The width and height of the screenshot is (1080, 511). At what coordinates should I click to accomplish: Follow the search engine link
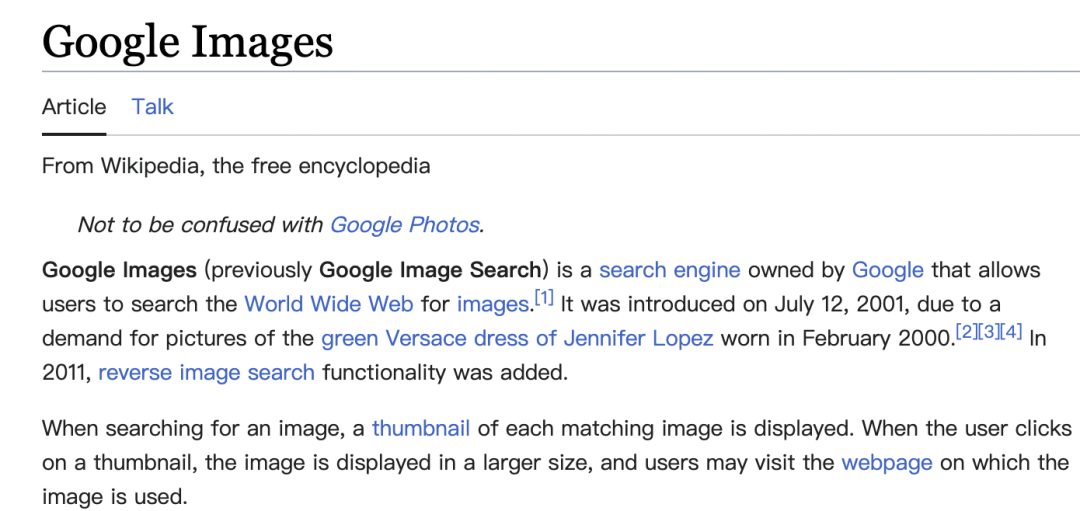(x=669, y=269)
